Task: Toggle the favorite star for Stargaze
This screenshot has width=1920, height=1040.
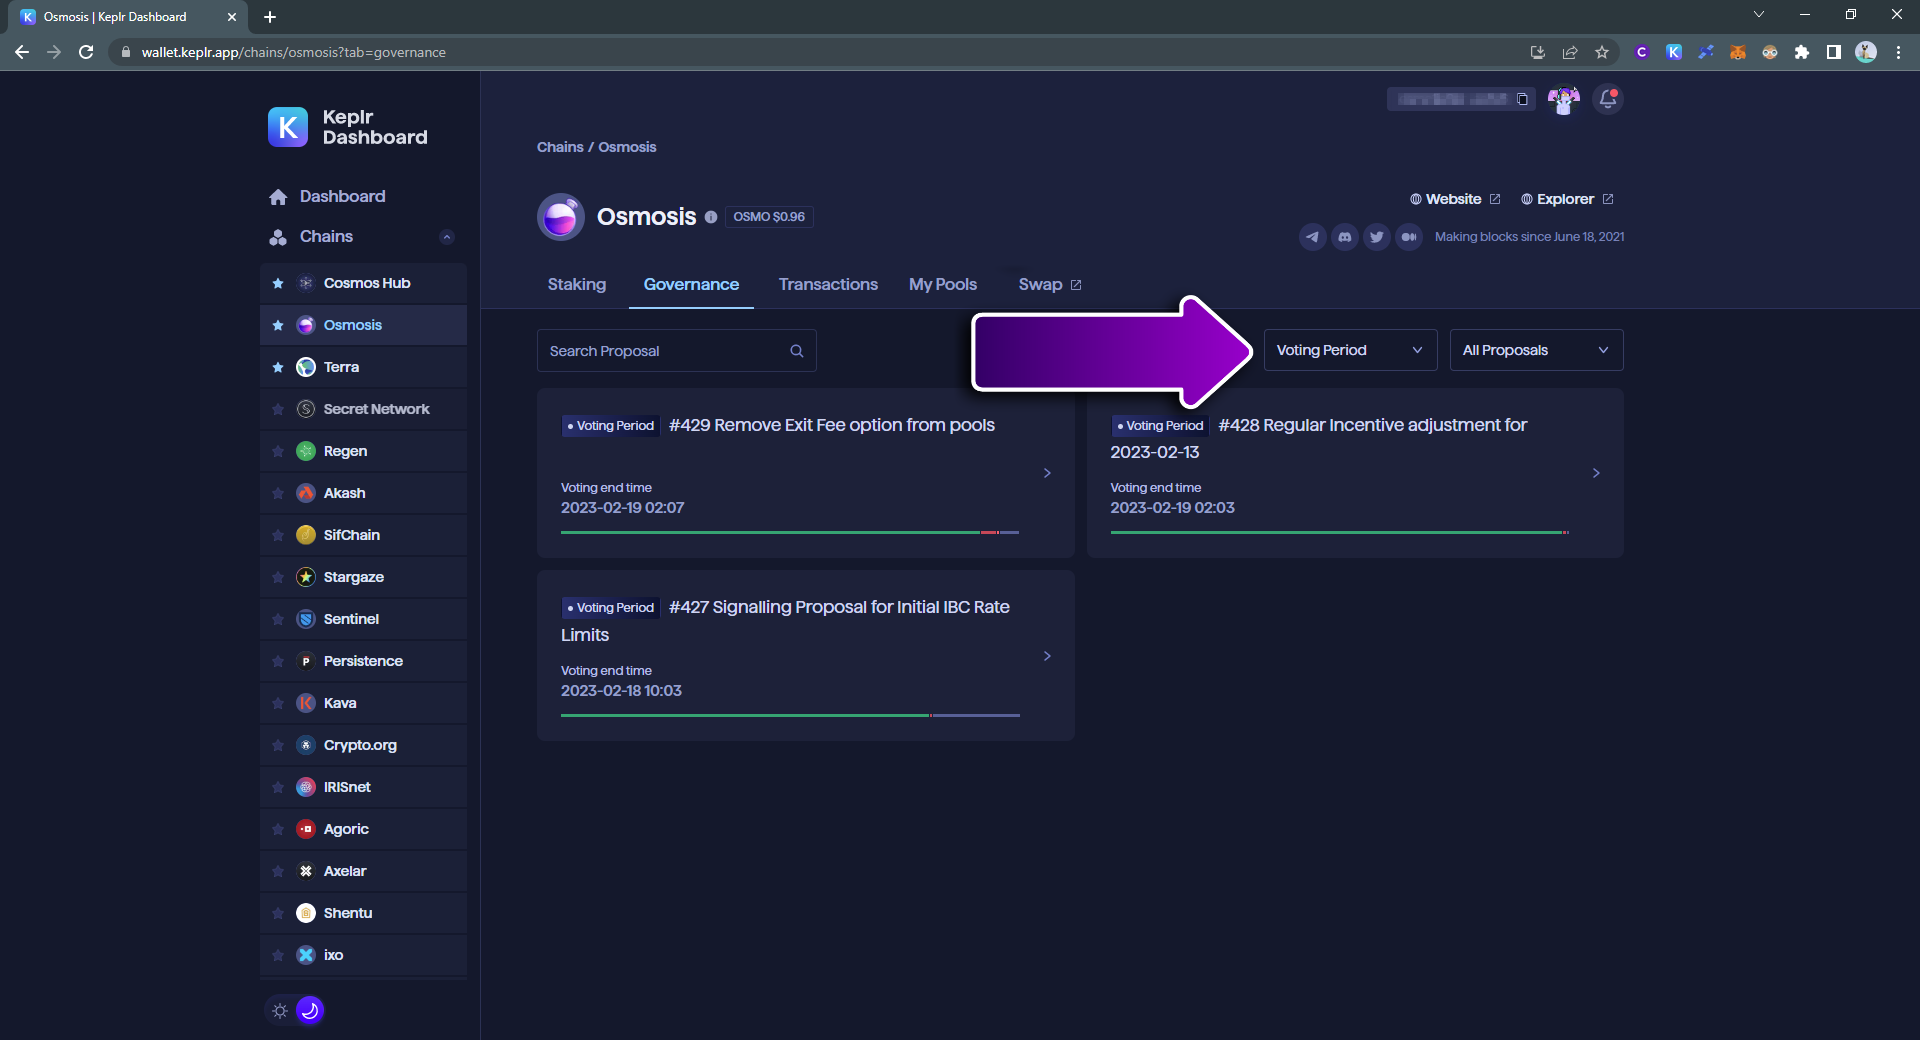Action: click(278, 577)
